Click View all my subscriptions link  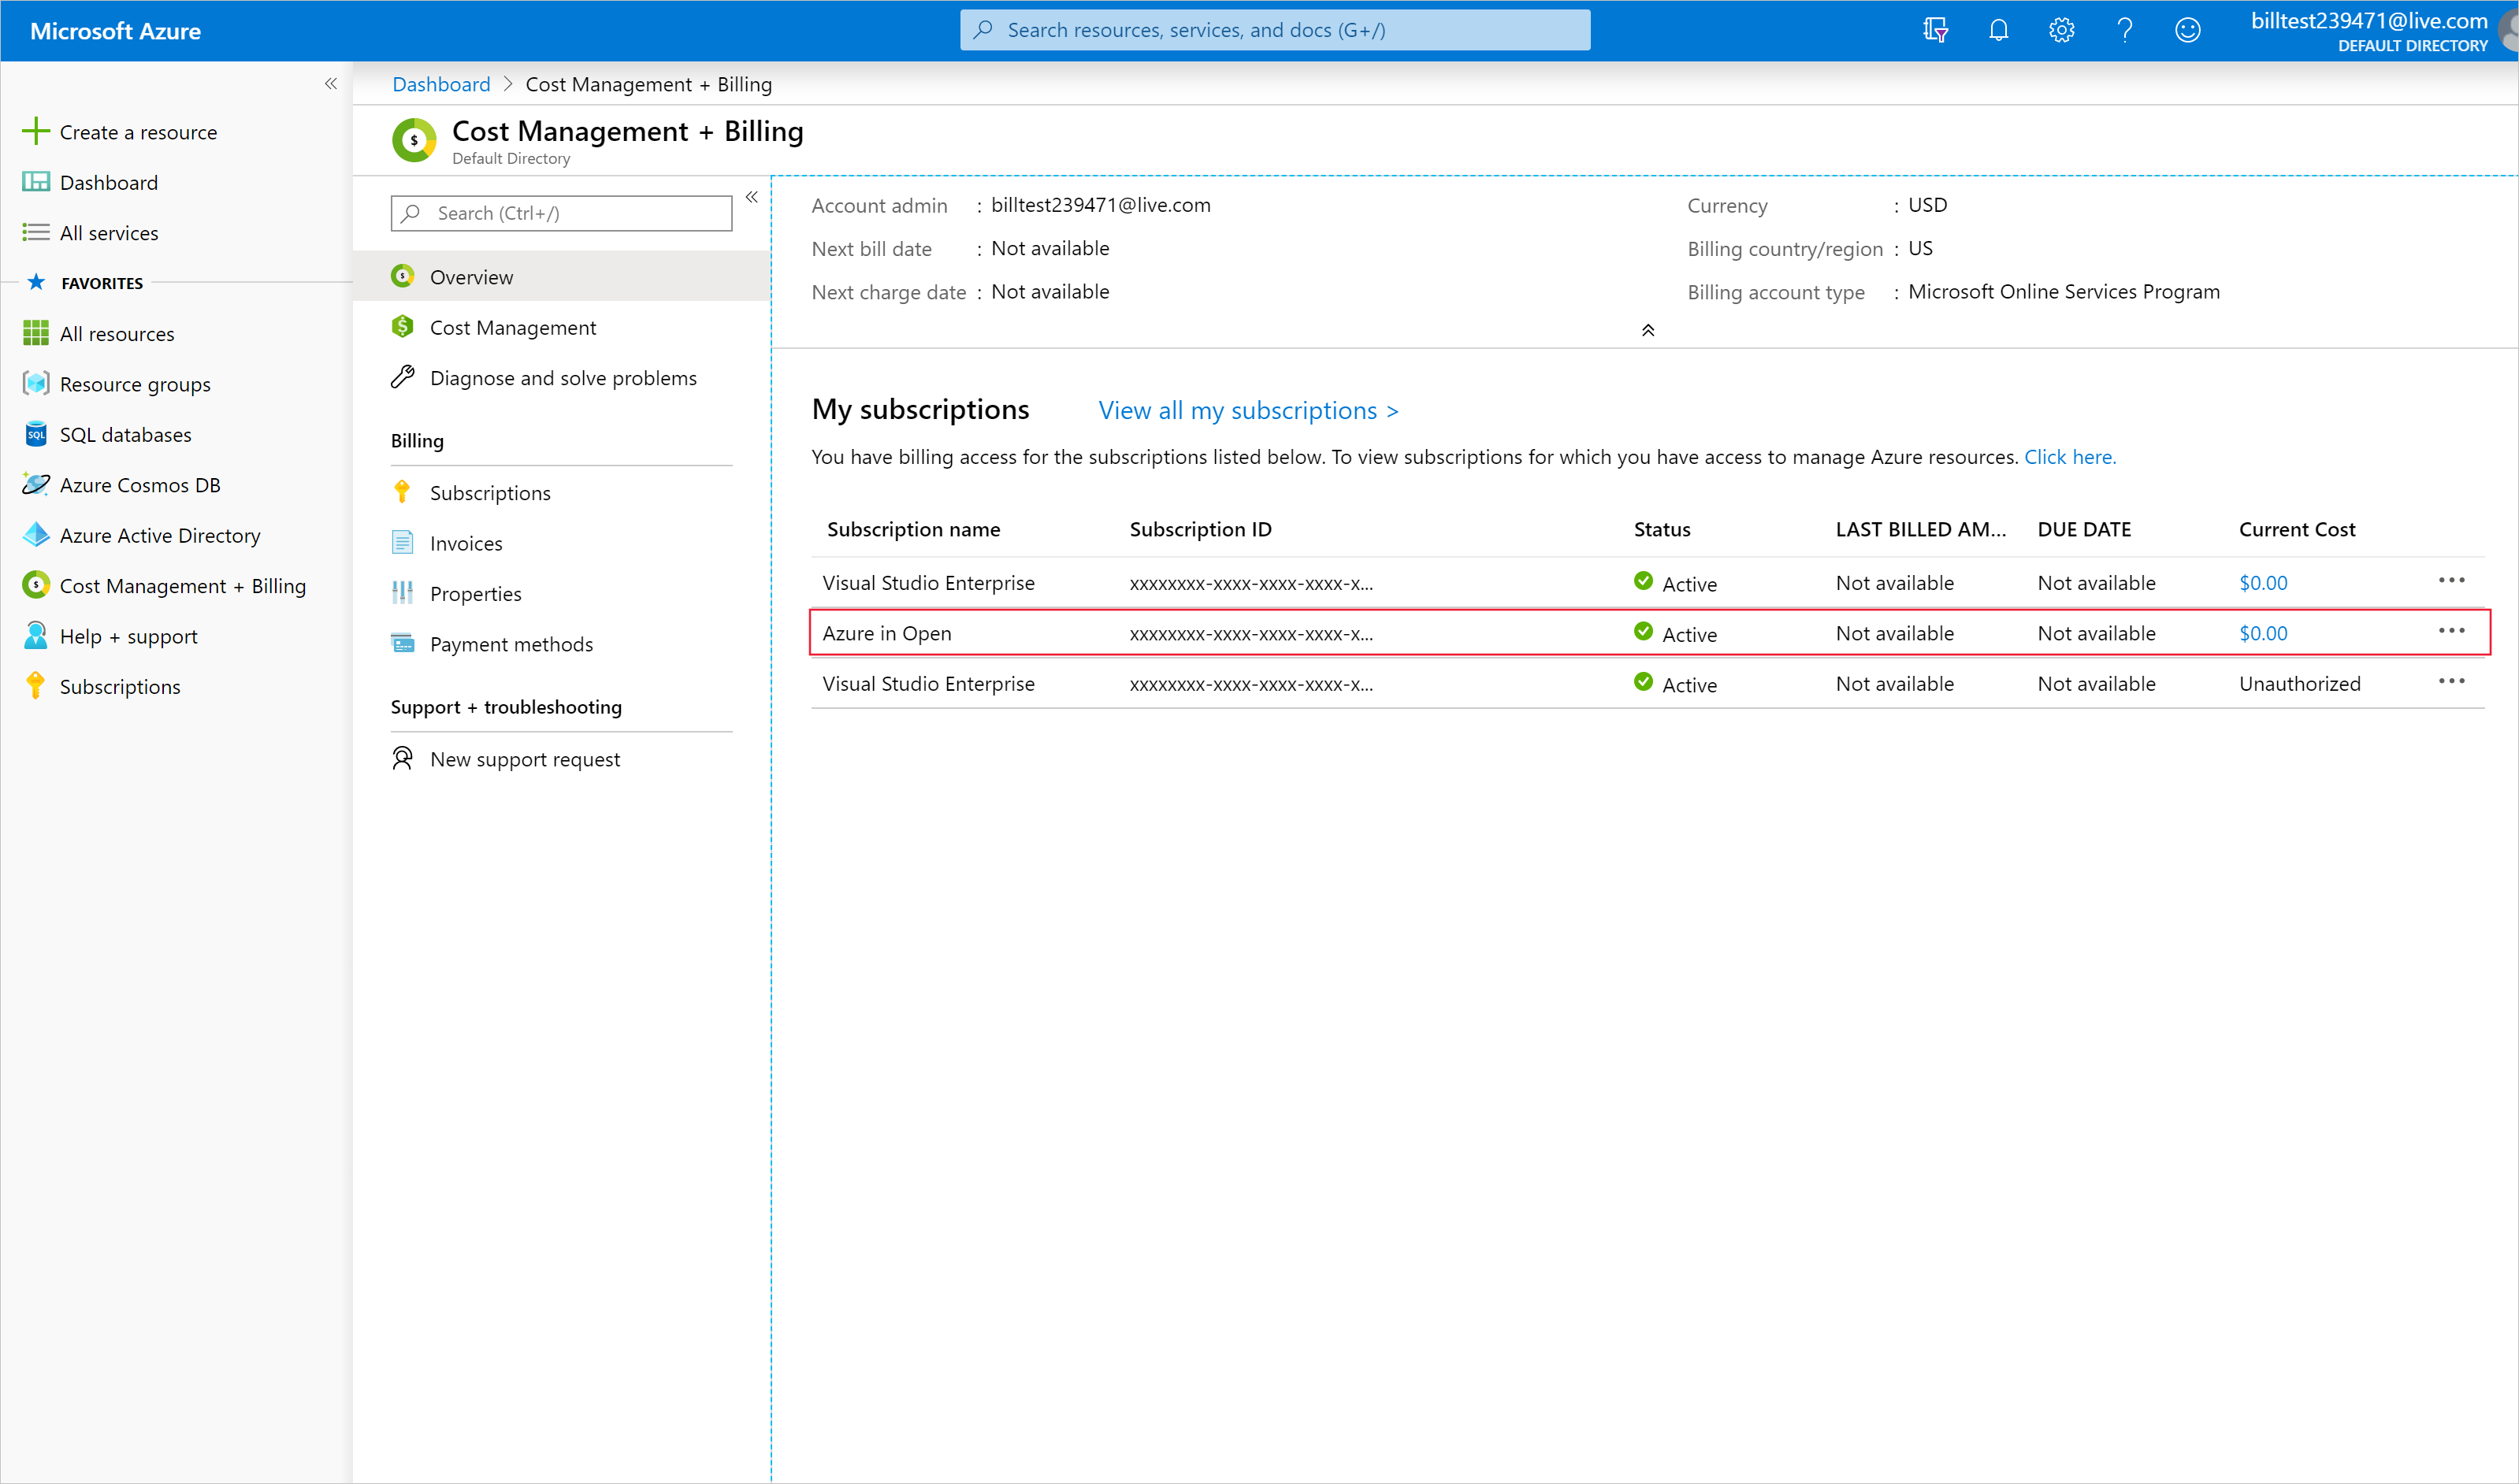(x=1248, y=410)
